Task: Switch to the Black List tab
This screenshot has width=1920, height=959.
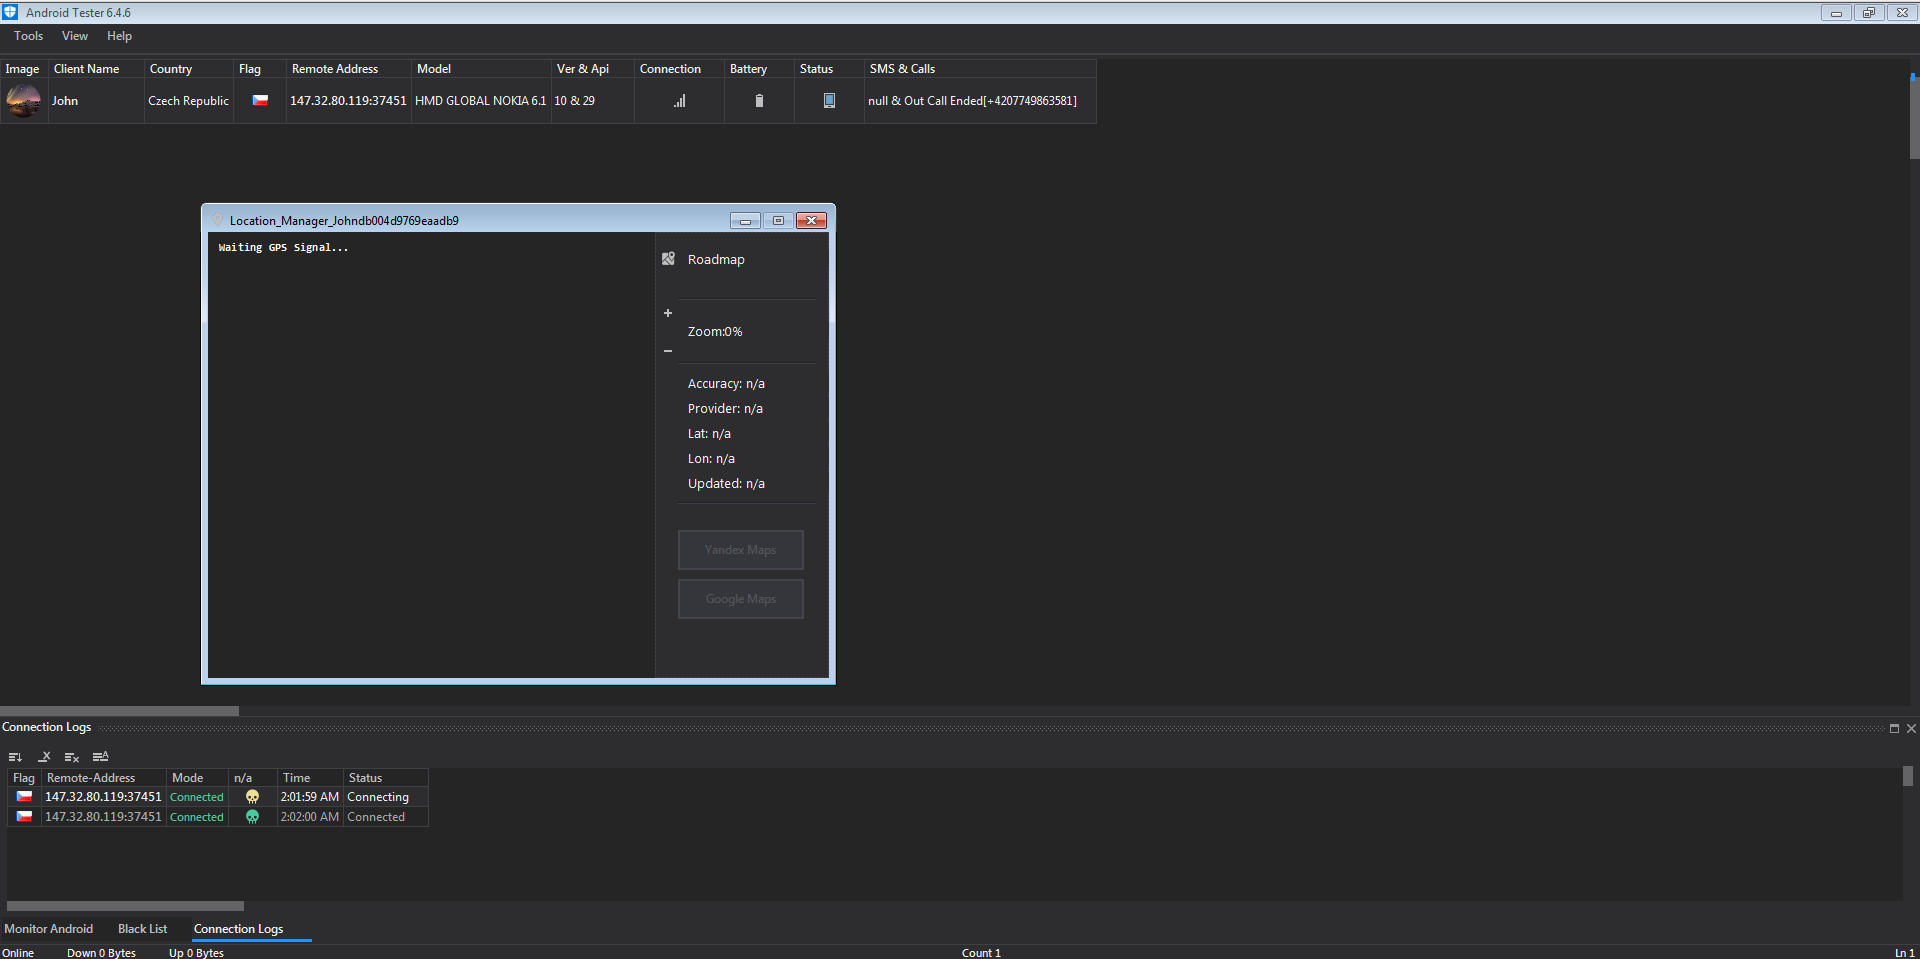Action: (142, 929)
